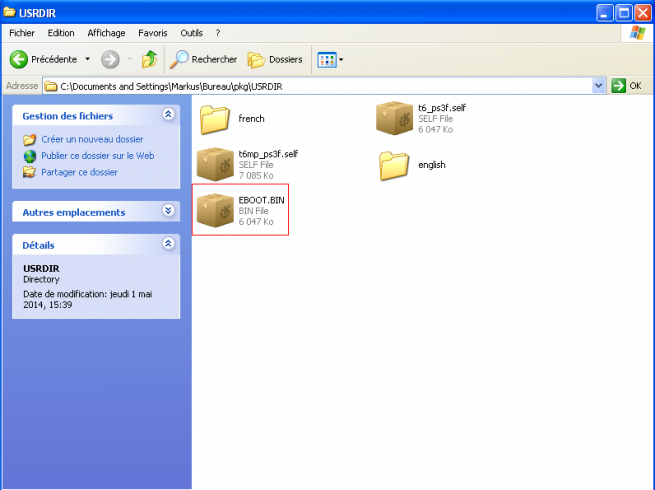This screenshot has height=490, width=655.
Task: Expand the Autres emplacements panel
Action: pyautogui.click(x=168, y=211)
